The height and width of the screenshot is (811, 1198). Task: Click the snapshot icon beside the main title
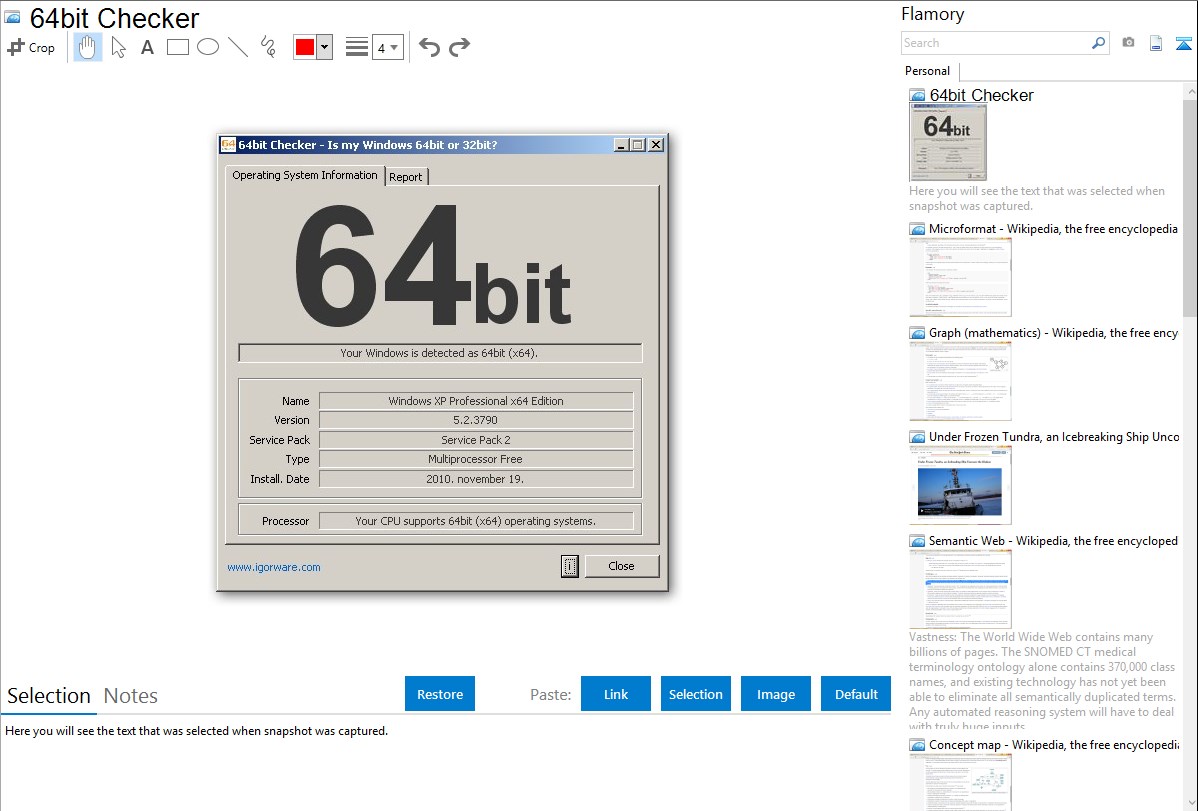tap(13, 18)
